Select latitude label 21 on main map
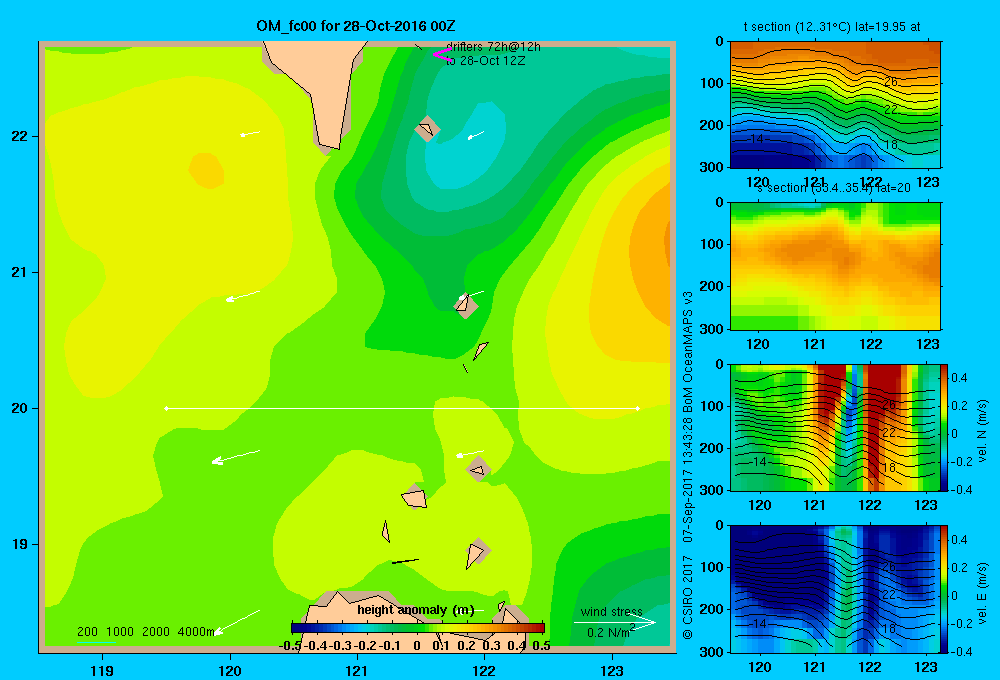This screenshot has width=1000, height=680. 20,272
